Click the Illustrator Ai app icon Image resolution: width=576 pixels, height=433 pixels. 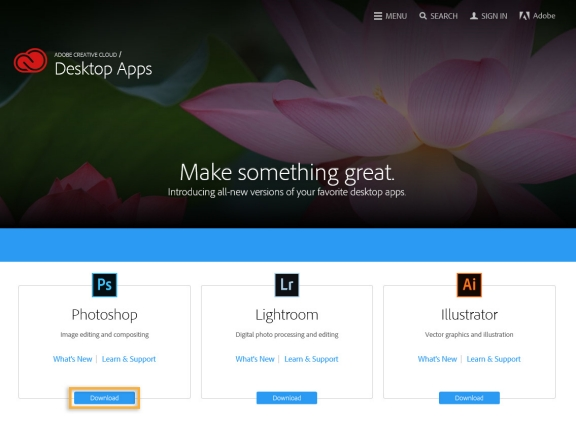tap(469, 285)
